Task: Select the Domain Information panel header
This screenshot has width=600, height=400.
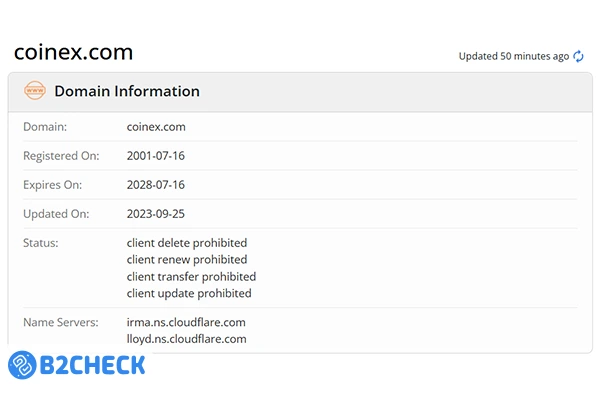Action: tap(300, 91)
